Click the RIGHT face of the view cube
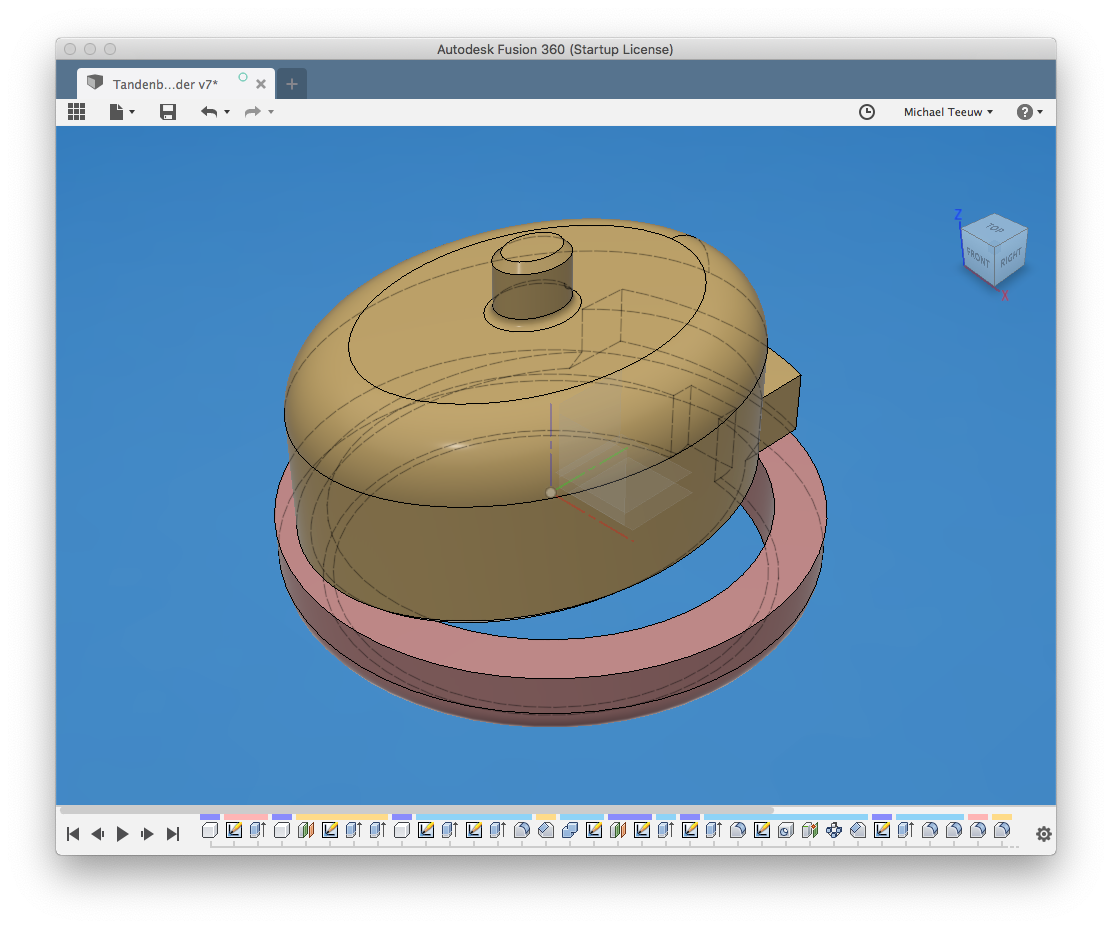The width and height of the screenshot is (1112, 929). [1010, 256]
